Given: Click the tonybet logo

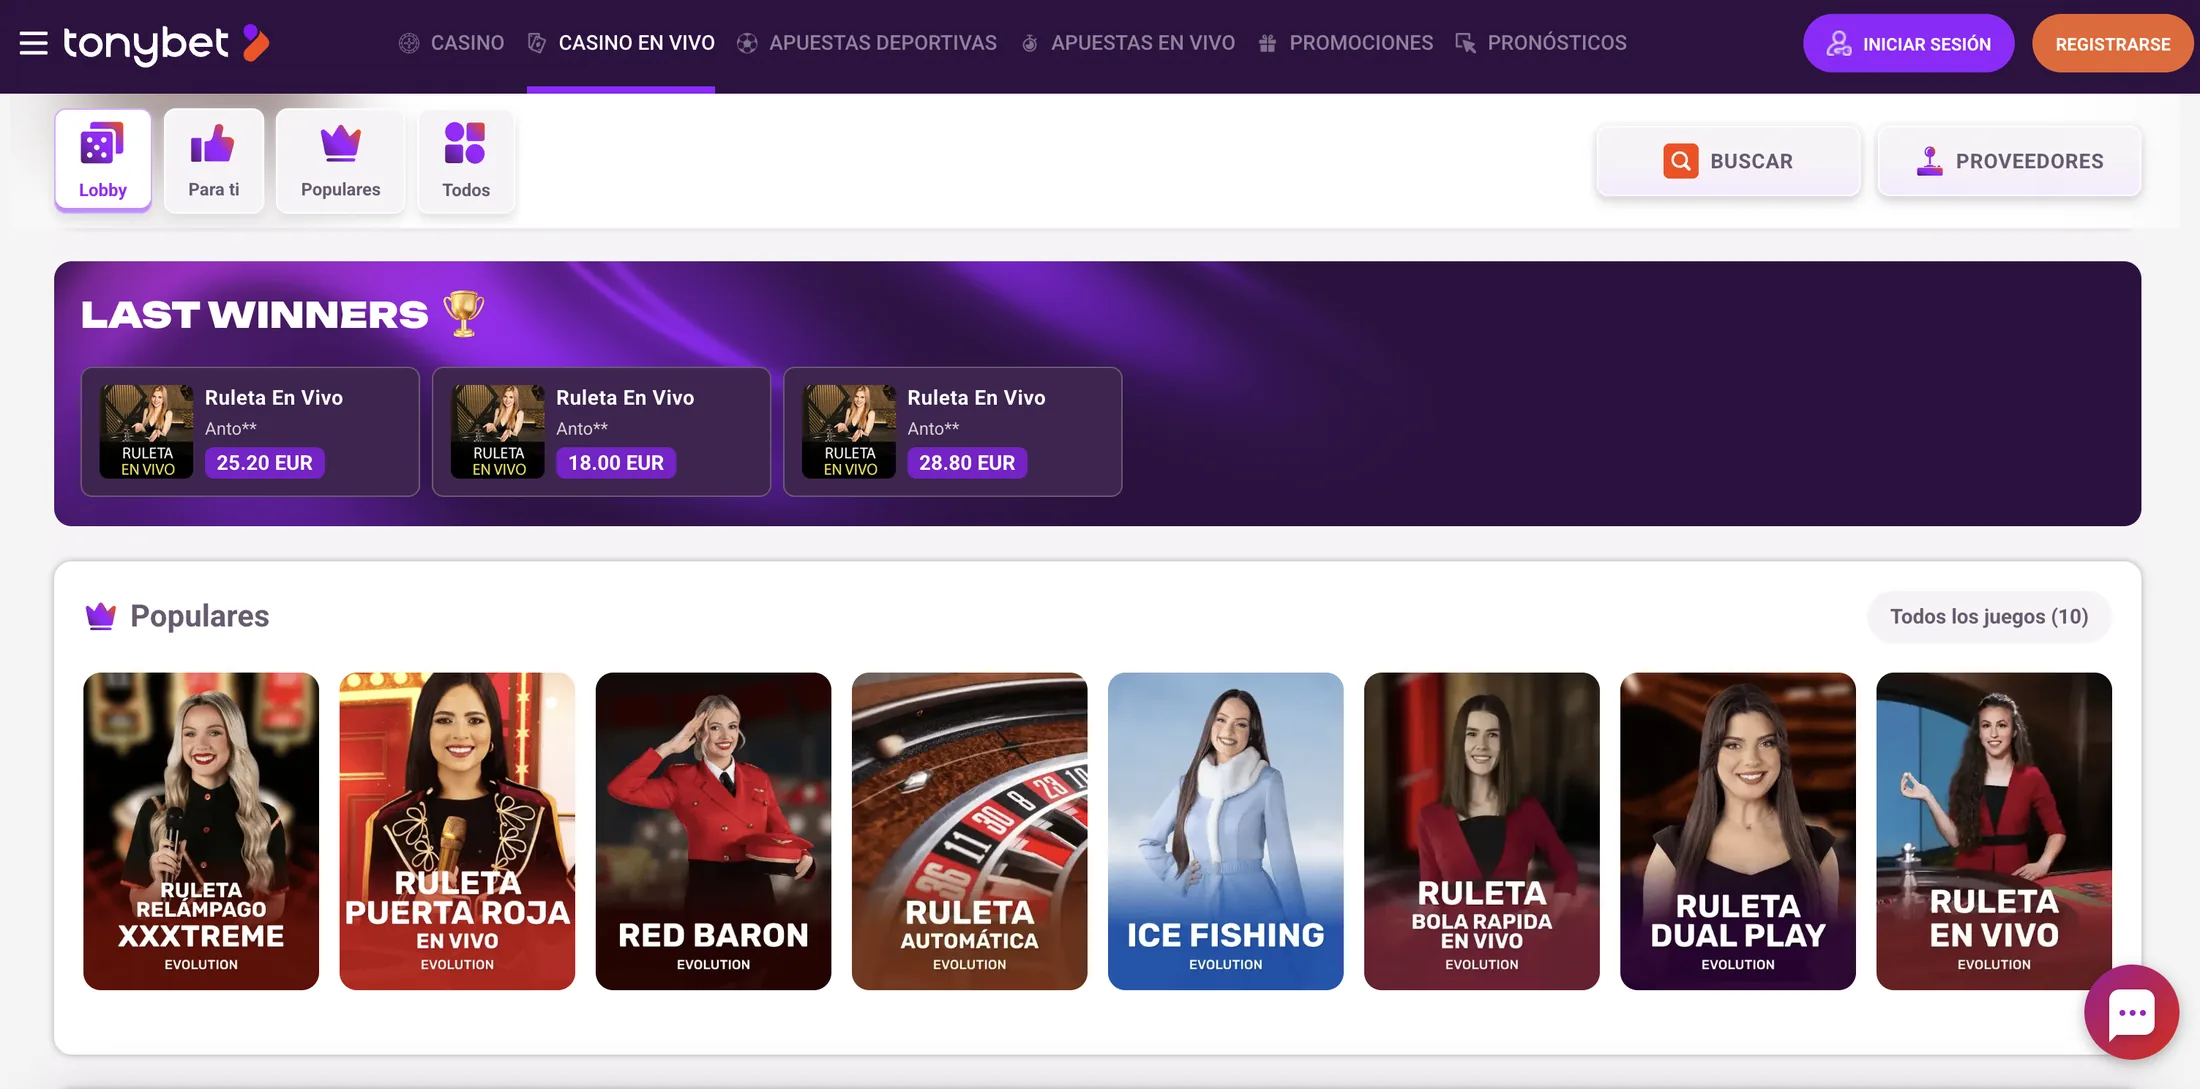Looking at the screenshot, I should click(x=166, y=43).
